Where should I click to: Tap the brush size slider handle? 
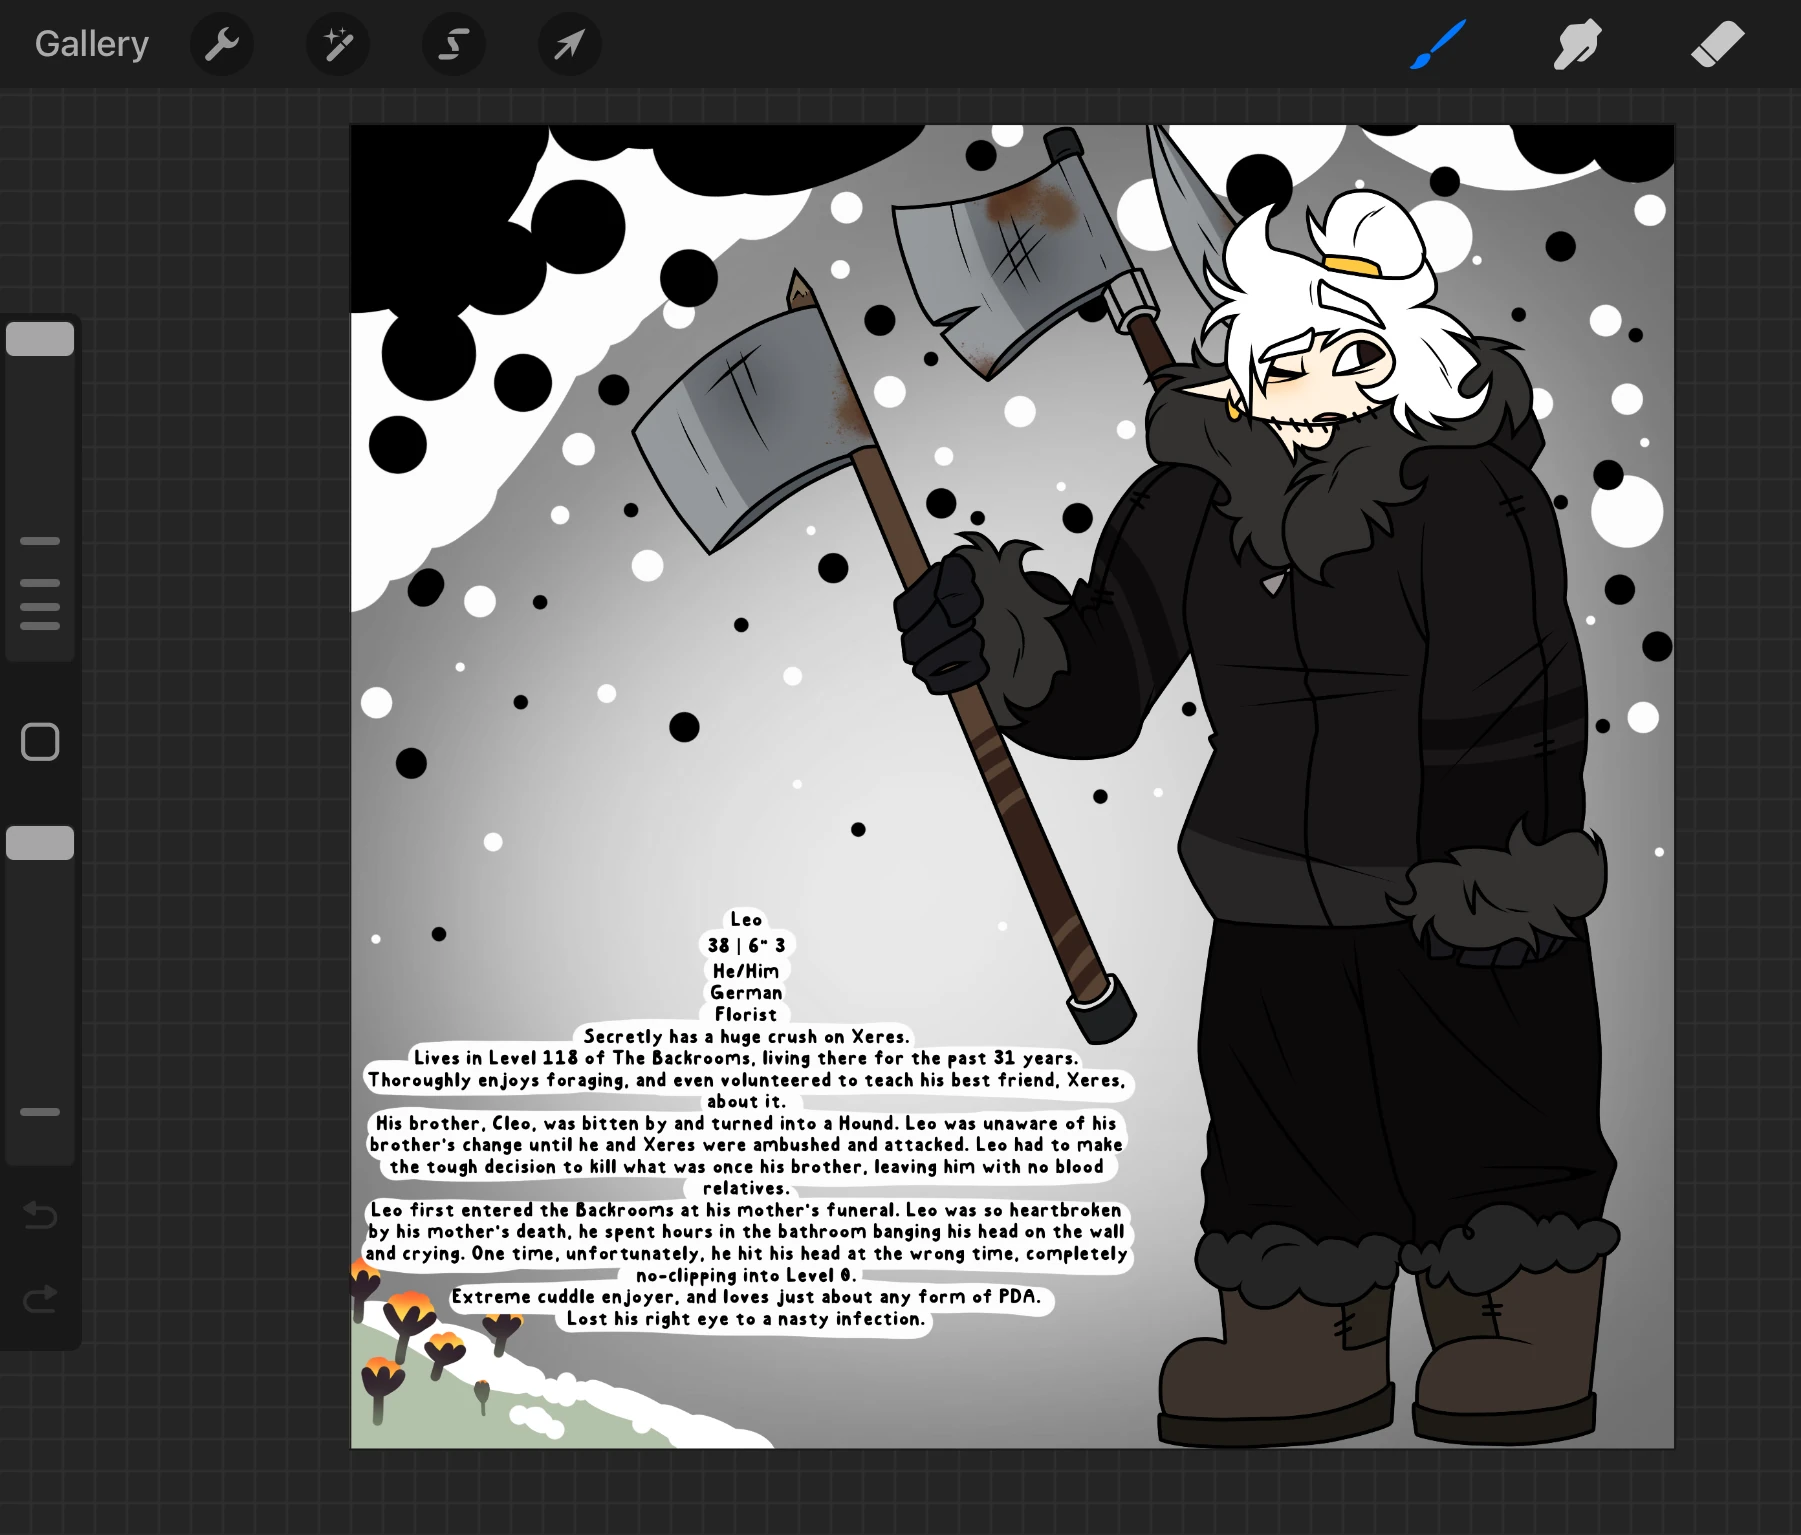pyautogui.click(x=41, y=339)
